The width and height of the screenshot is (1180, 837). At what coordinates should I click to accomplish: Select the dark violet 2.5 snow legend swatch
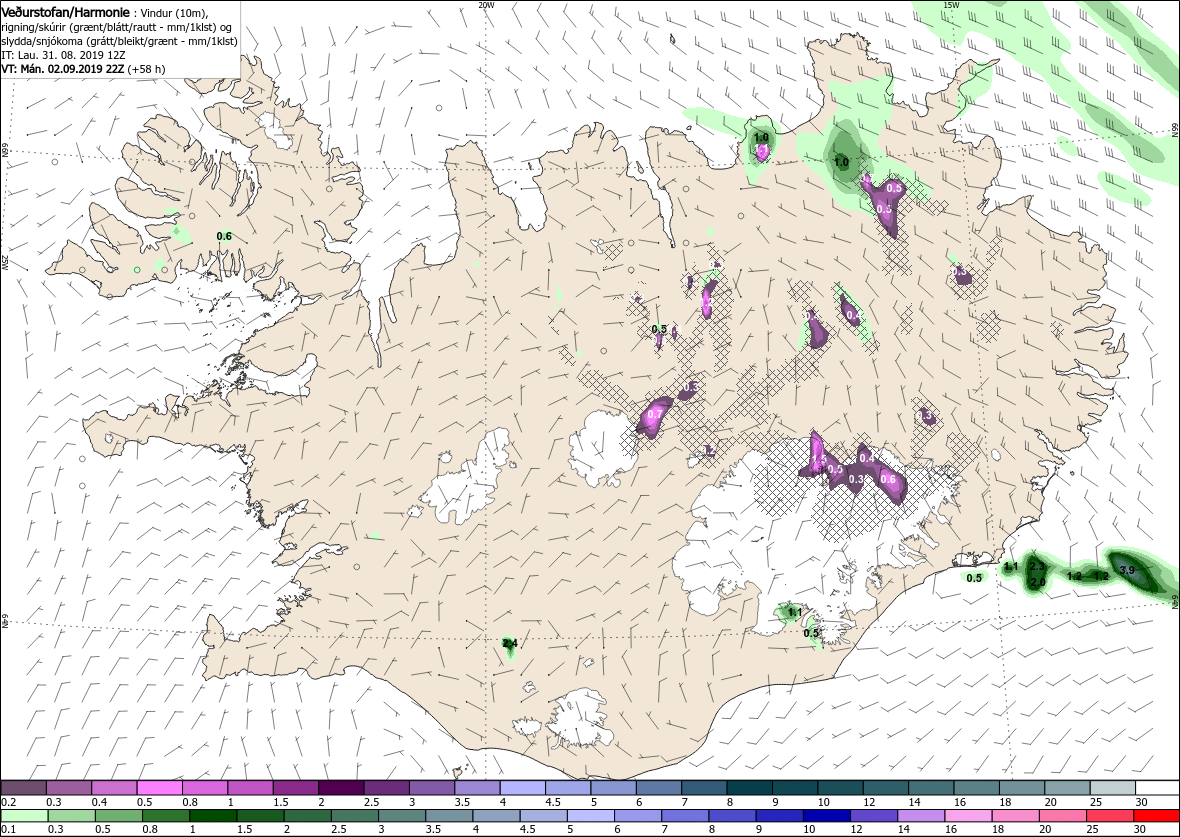[x=386, y=787]
